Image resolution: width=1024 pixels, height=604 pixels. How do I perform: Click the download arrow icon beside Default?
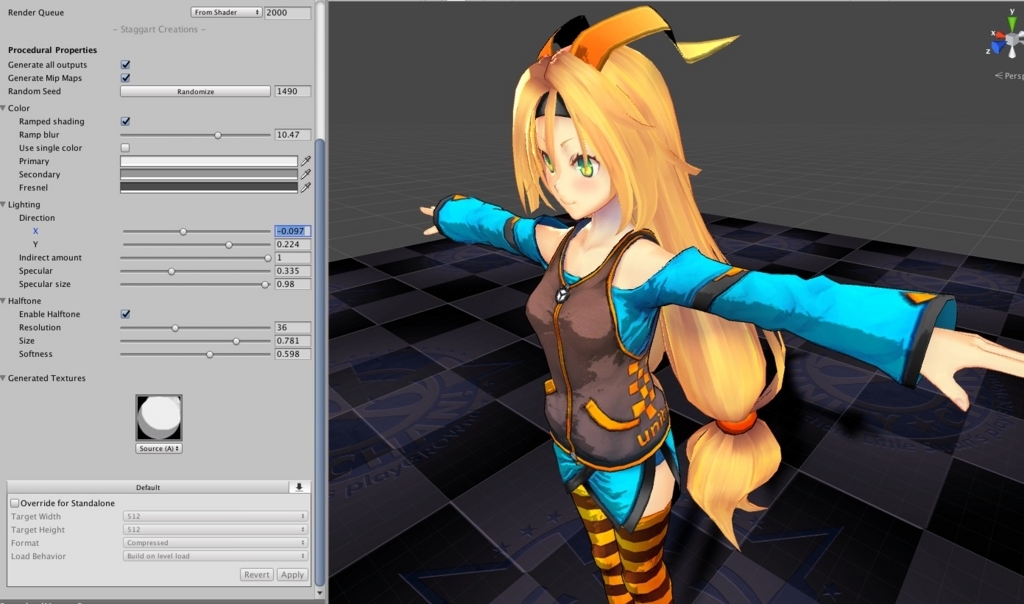(x=299, y=487)
